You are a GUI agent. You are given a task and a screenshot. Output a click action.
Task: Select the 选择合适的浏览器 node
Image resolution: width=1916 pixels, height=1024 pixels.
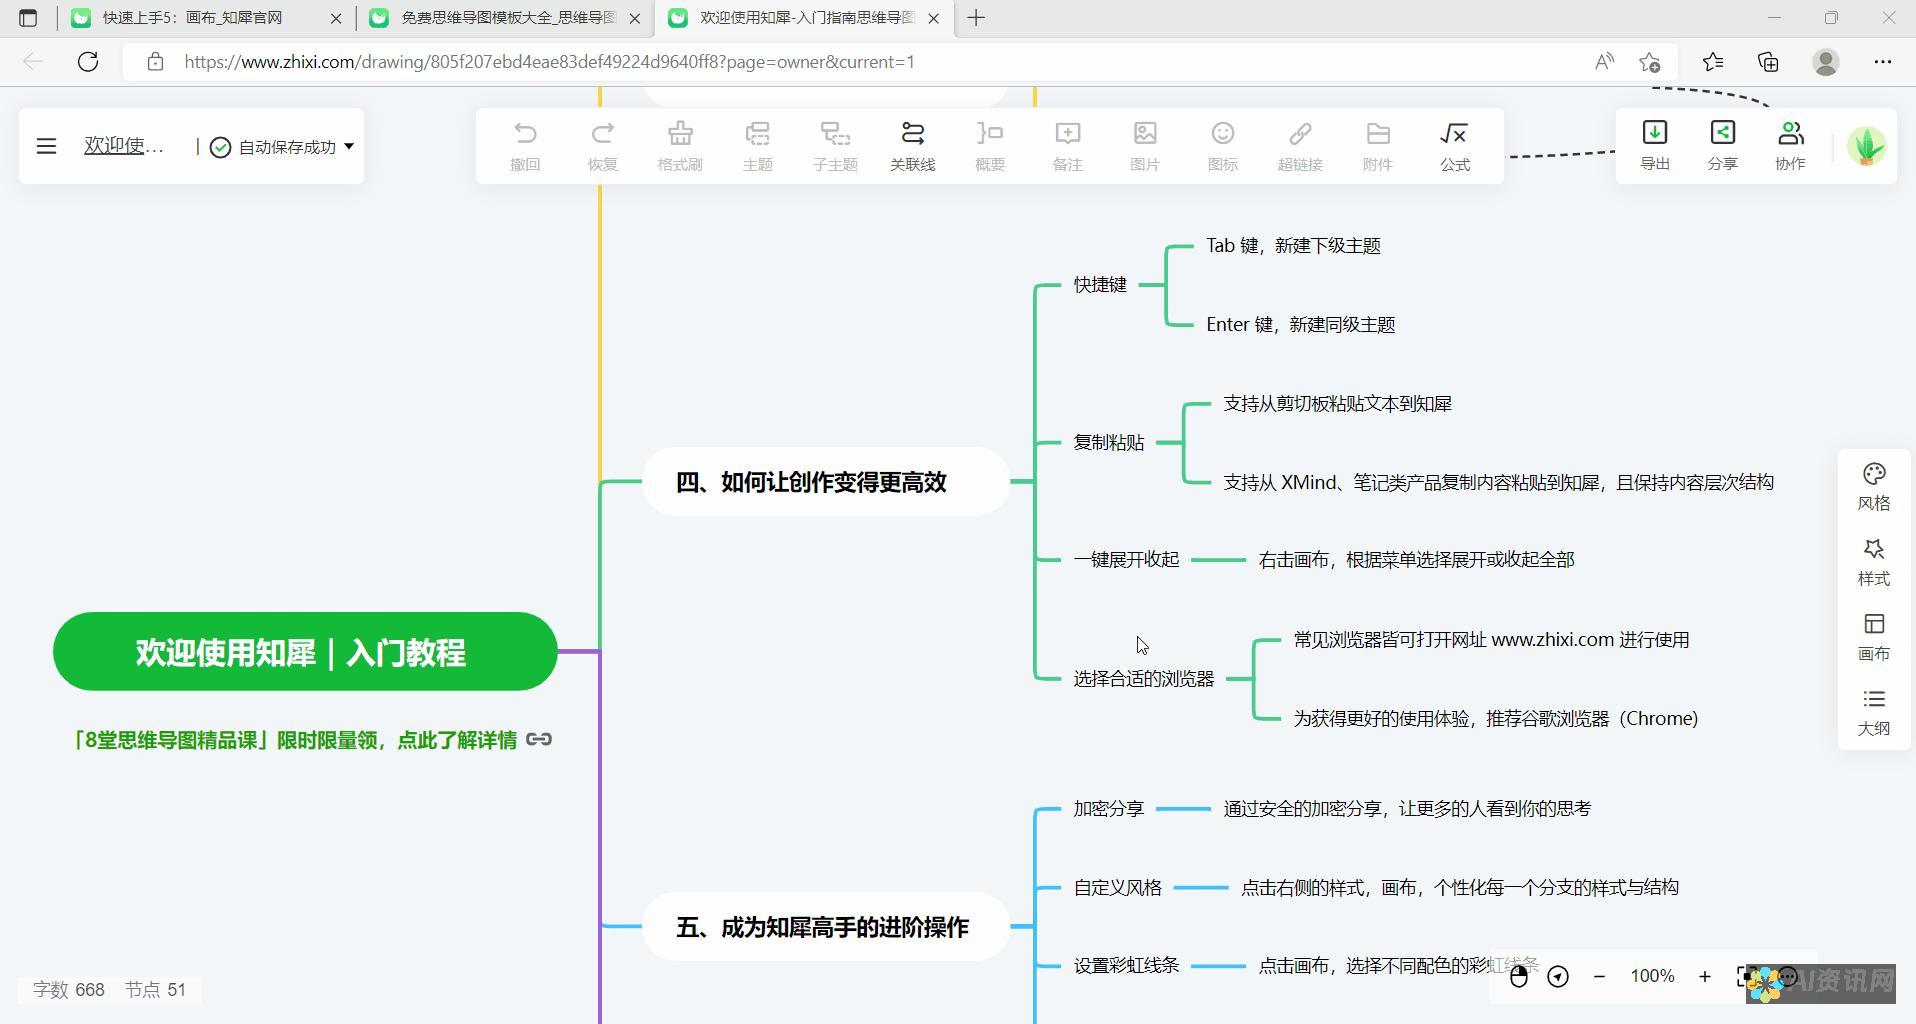coord(1143,679)
